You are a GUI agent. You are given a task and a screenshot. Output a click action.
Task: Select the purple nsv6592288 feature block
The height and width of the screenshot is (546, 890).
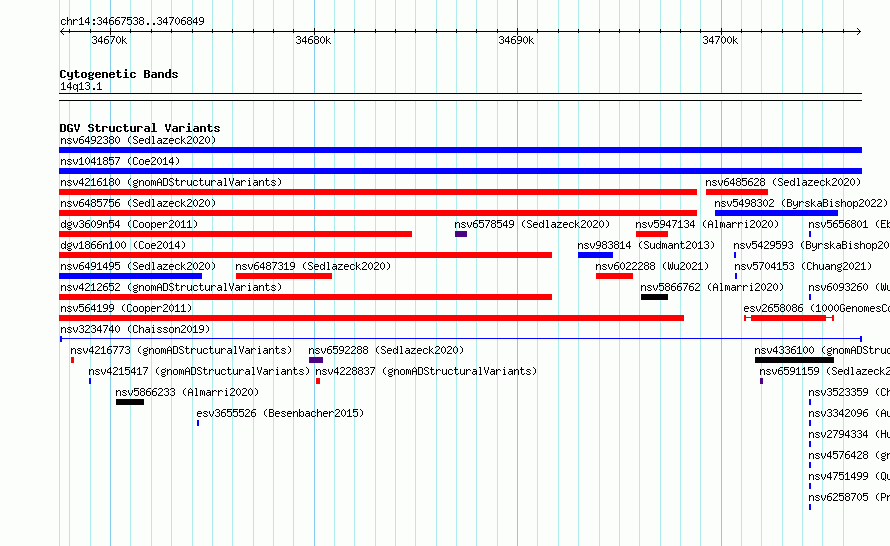[316, 360]
